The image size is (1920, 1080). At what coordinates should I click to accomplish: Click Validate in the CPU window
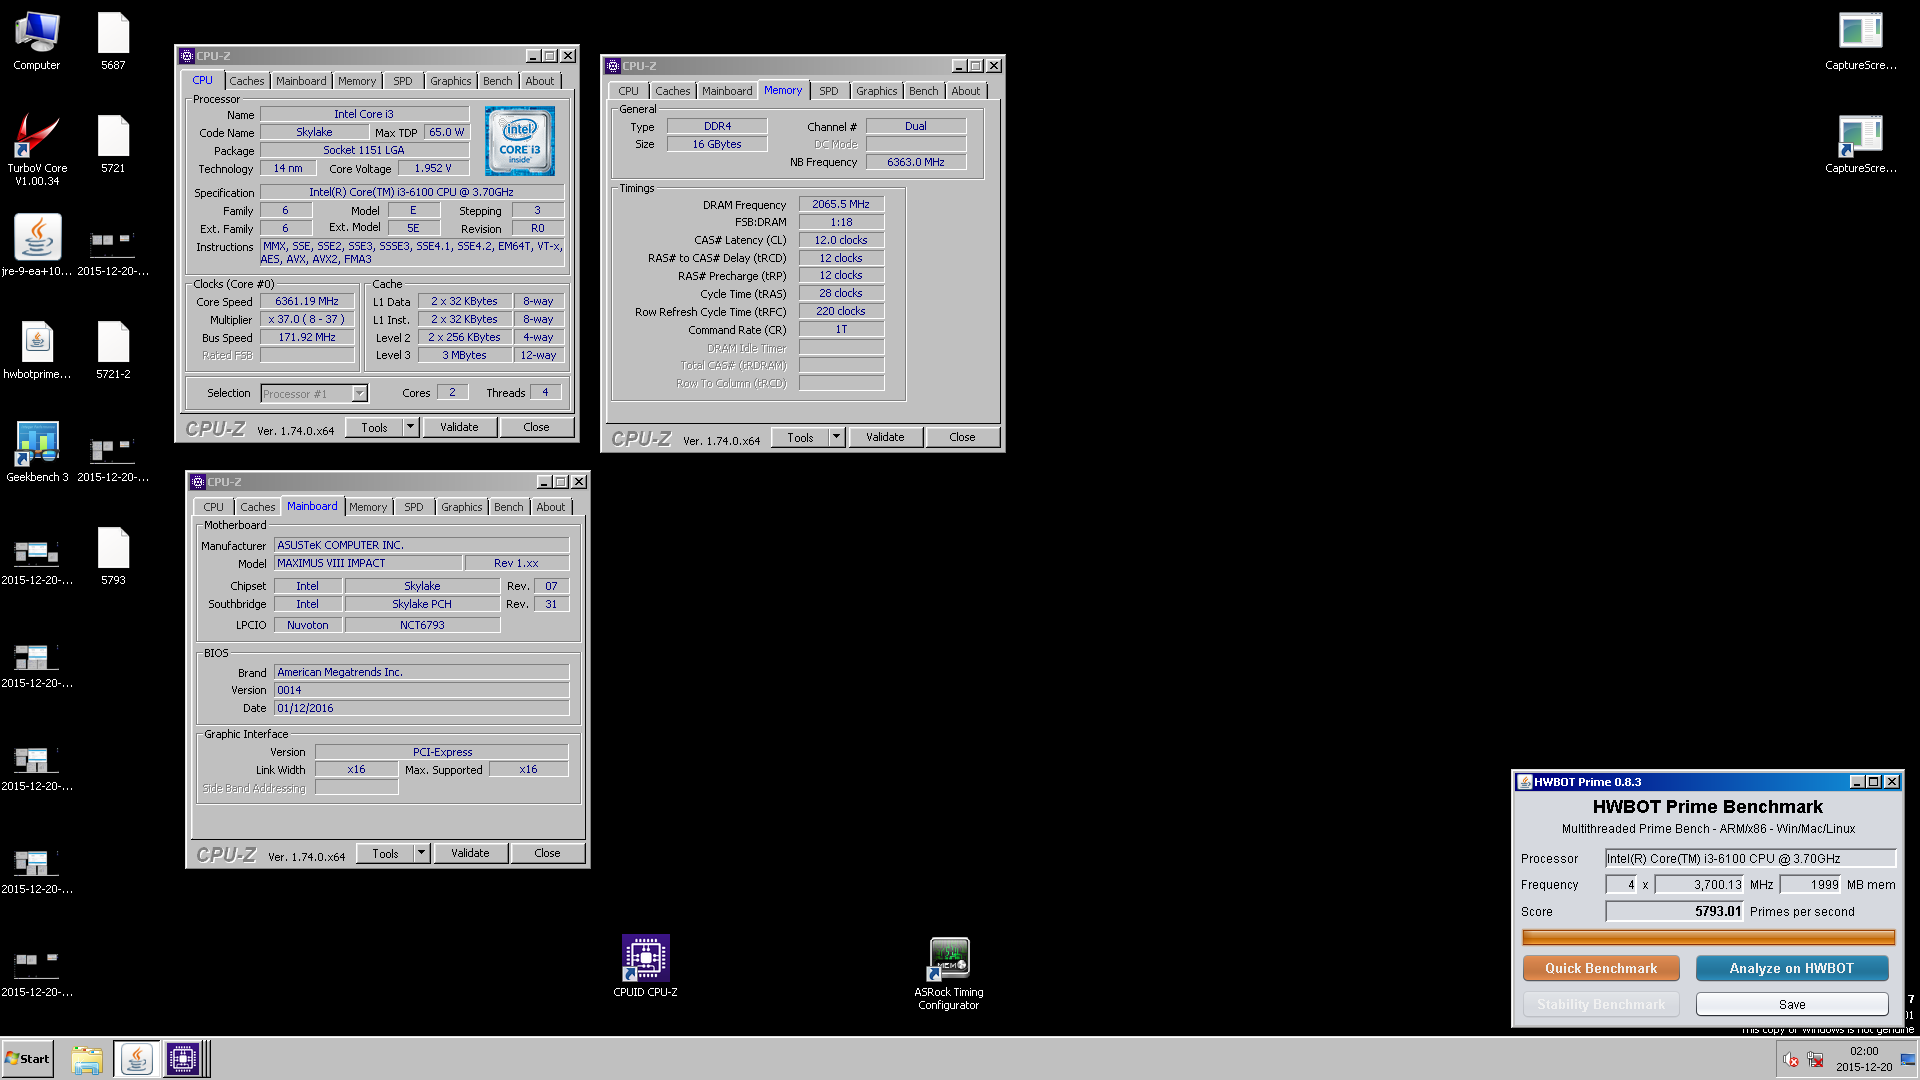459,427
